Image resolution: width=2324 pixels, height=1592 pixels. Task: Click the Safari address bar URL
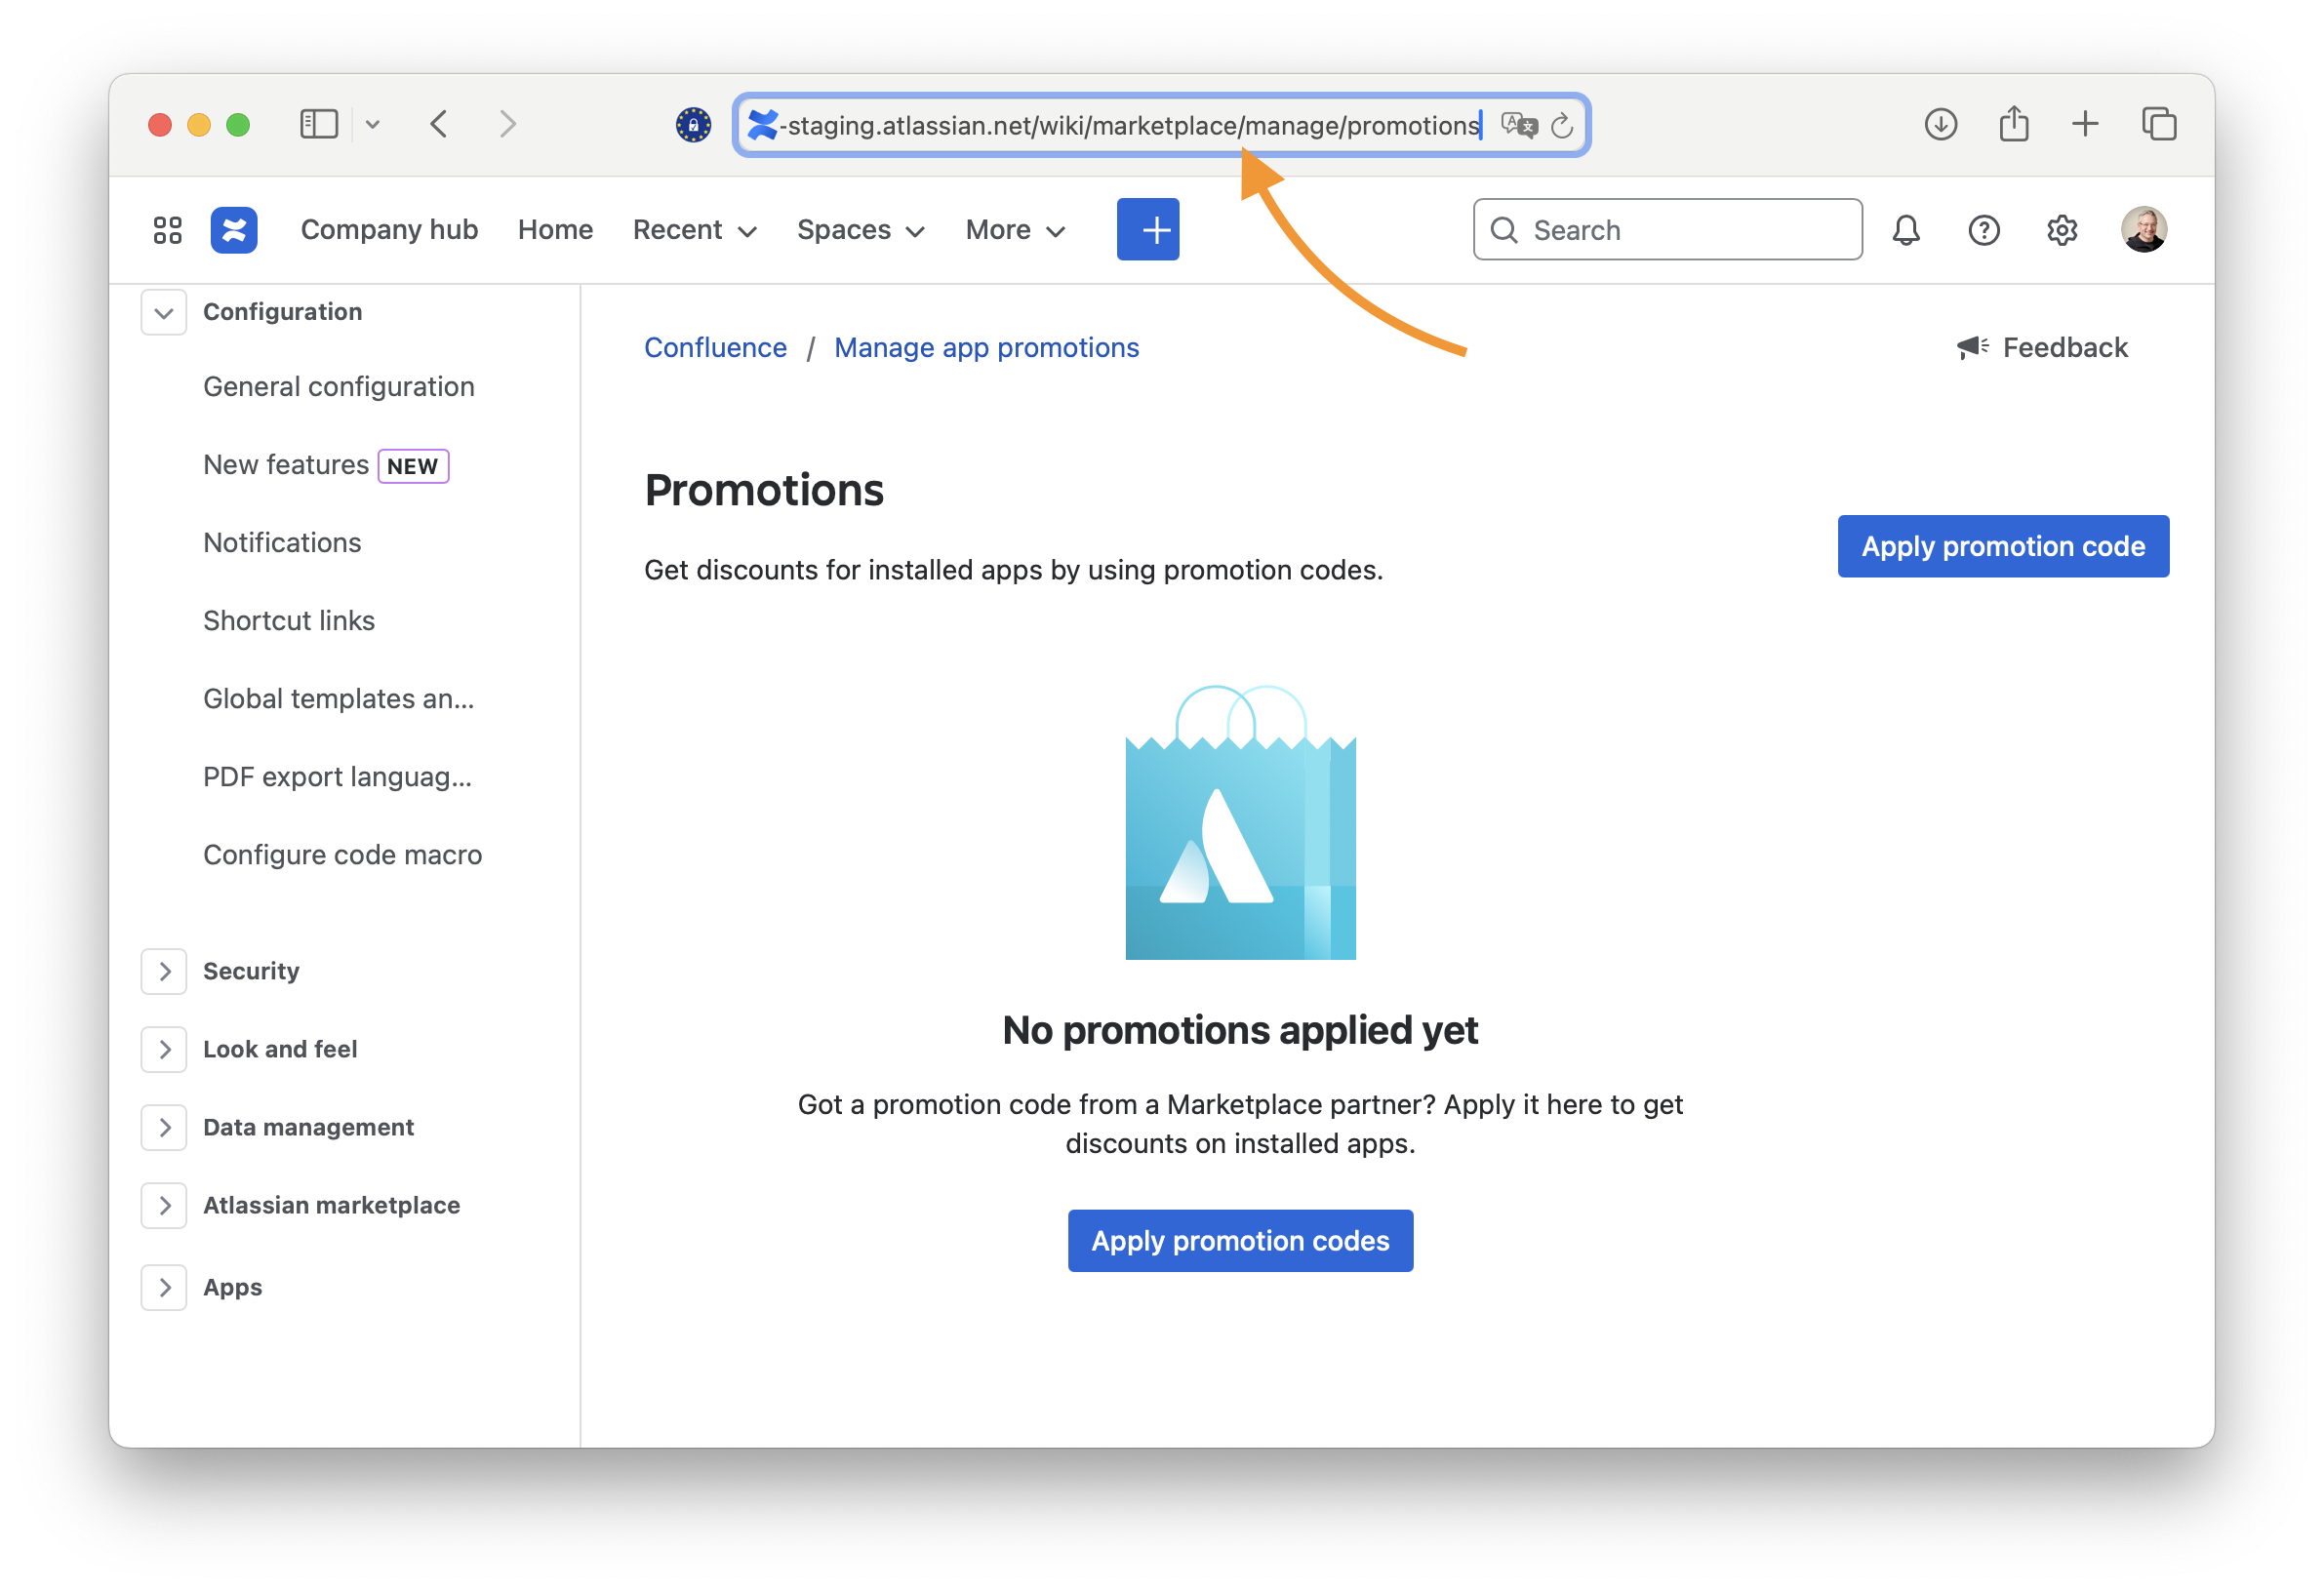click(x=1129, y=125)
